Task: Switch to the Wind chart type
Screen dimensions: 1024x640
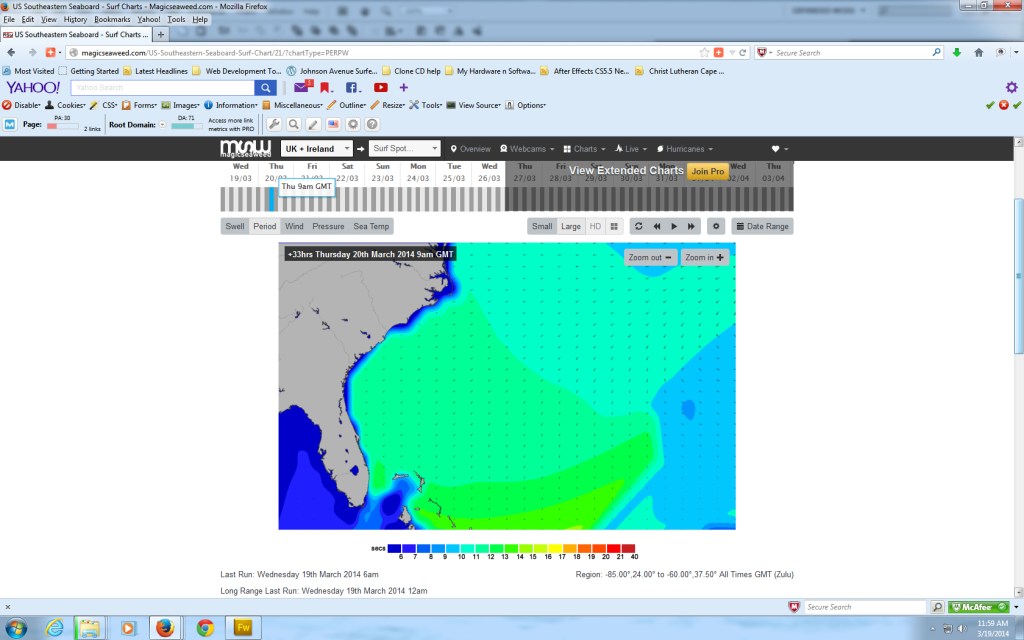Action: (293, 226)
